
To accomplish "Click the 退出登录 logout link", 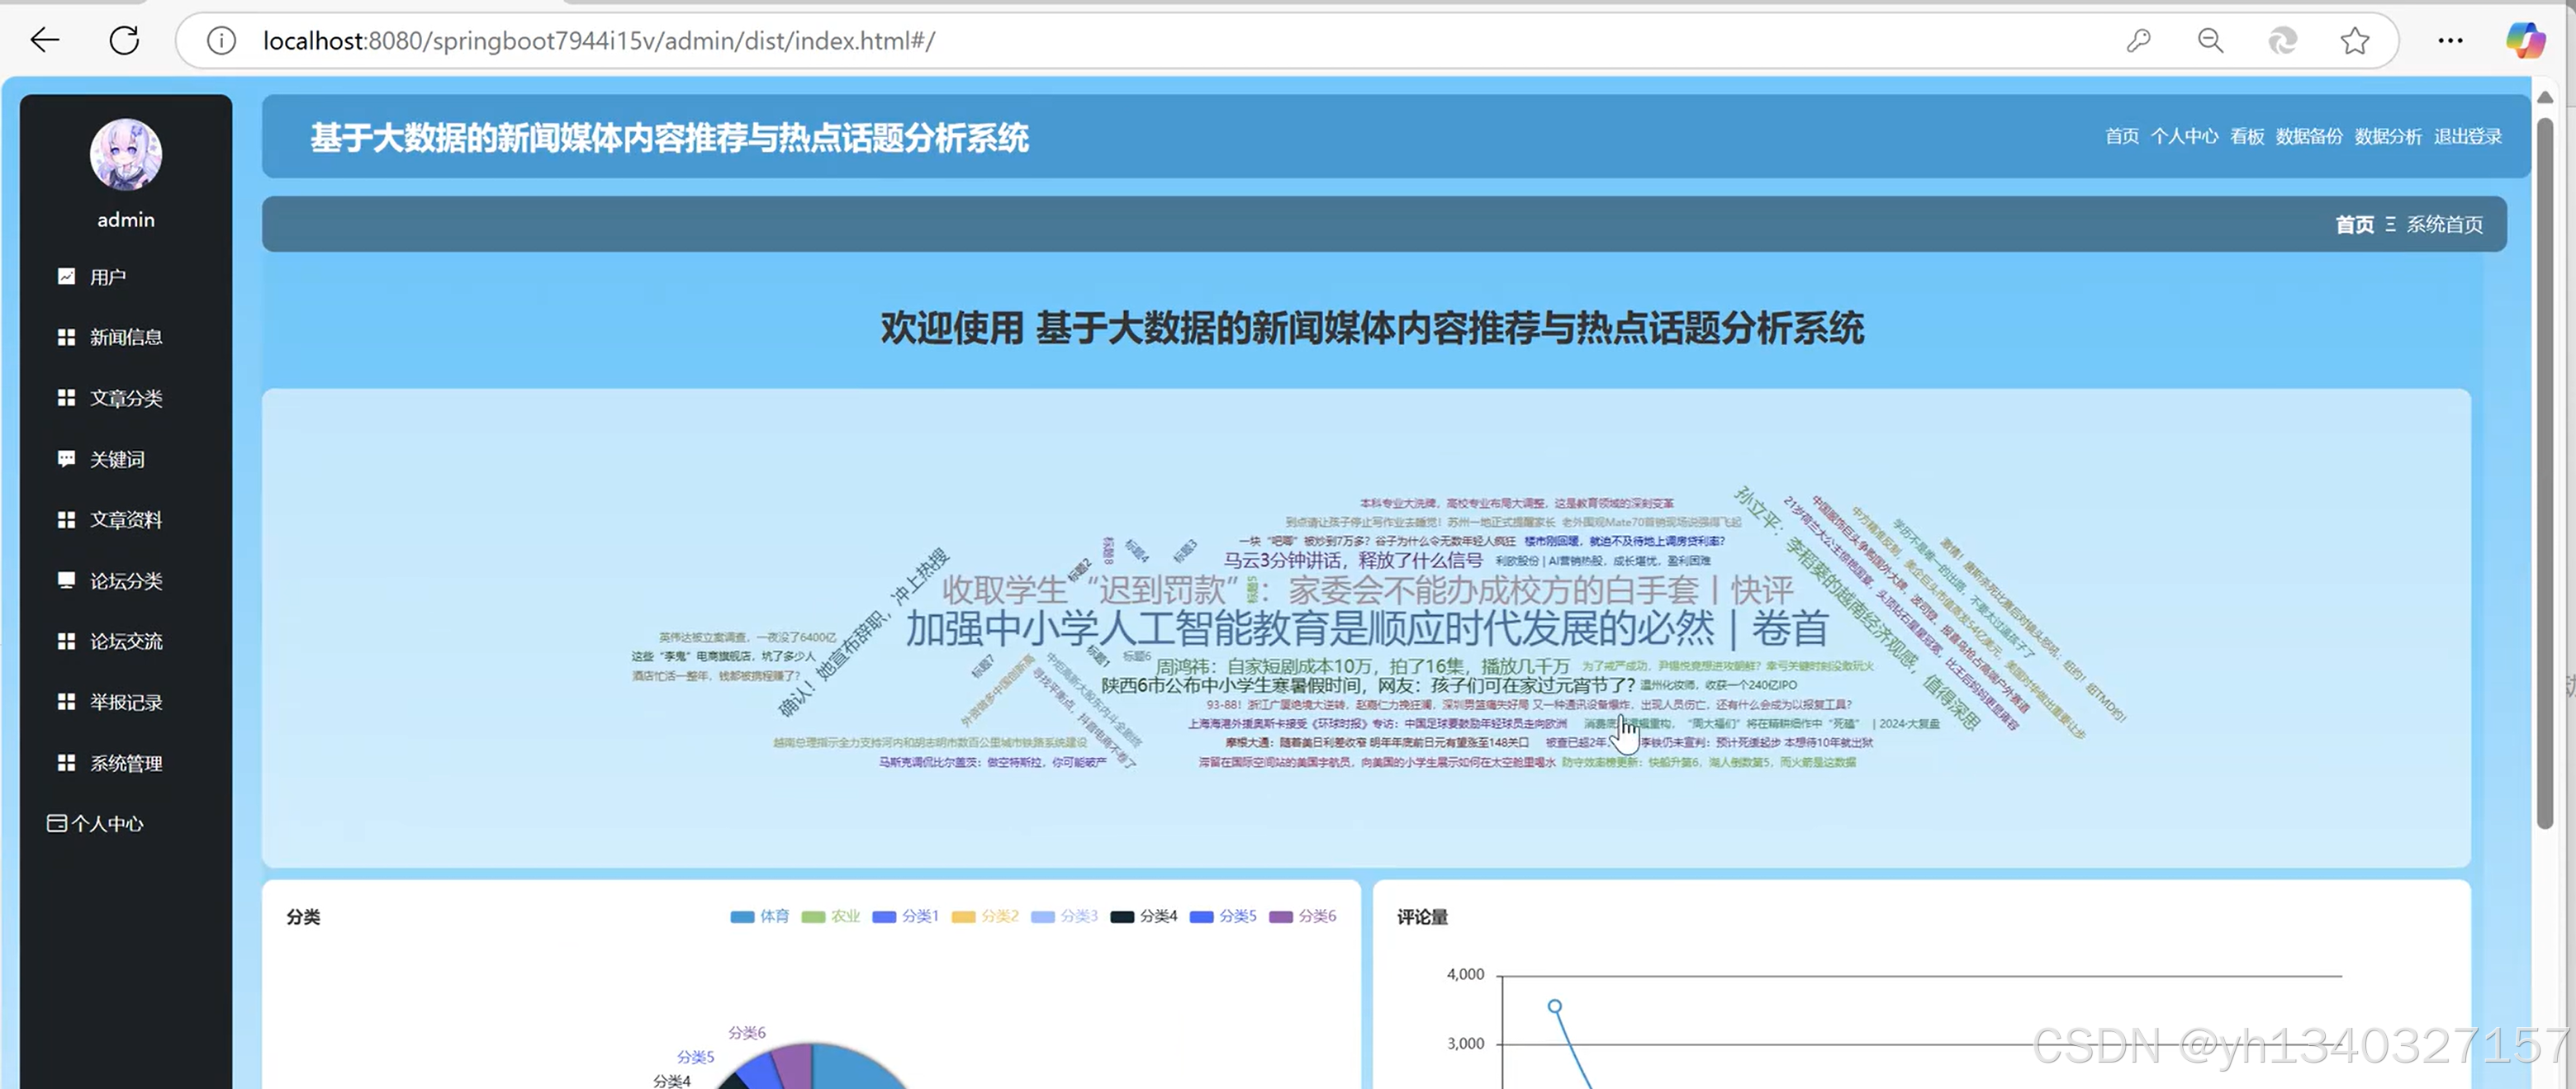I will [2467, 136].
